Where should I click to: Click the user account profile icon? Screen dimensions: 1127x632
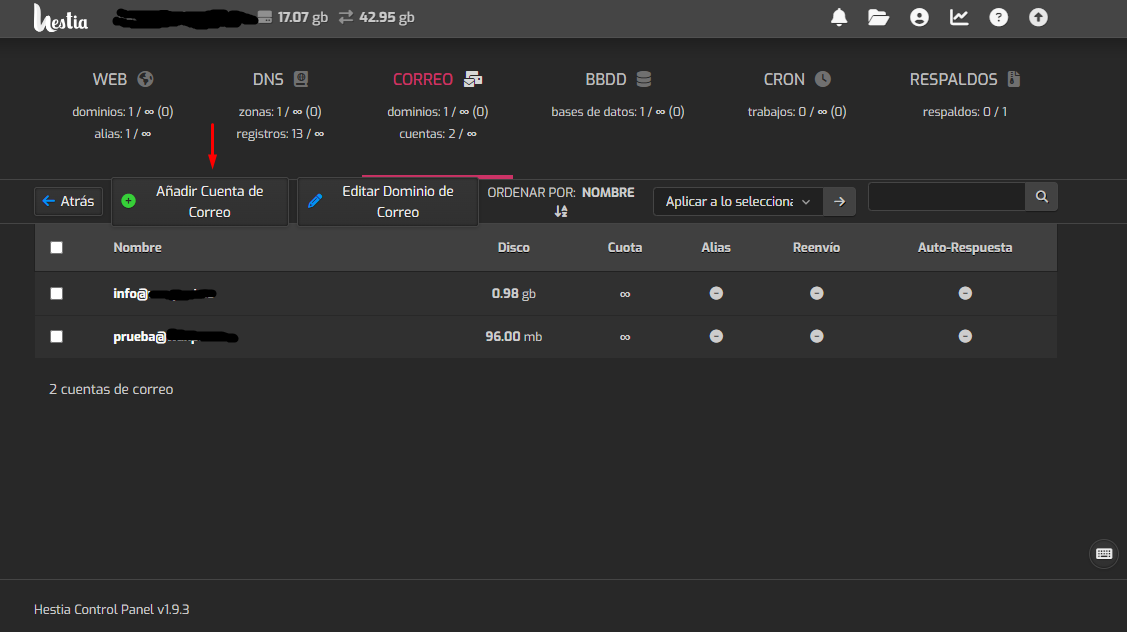tap(919, 17)
